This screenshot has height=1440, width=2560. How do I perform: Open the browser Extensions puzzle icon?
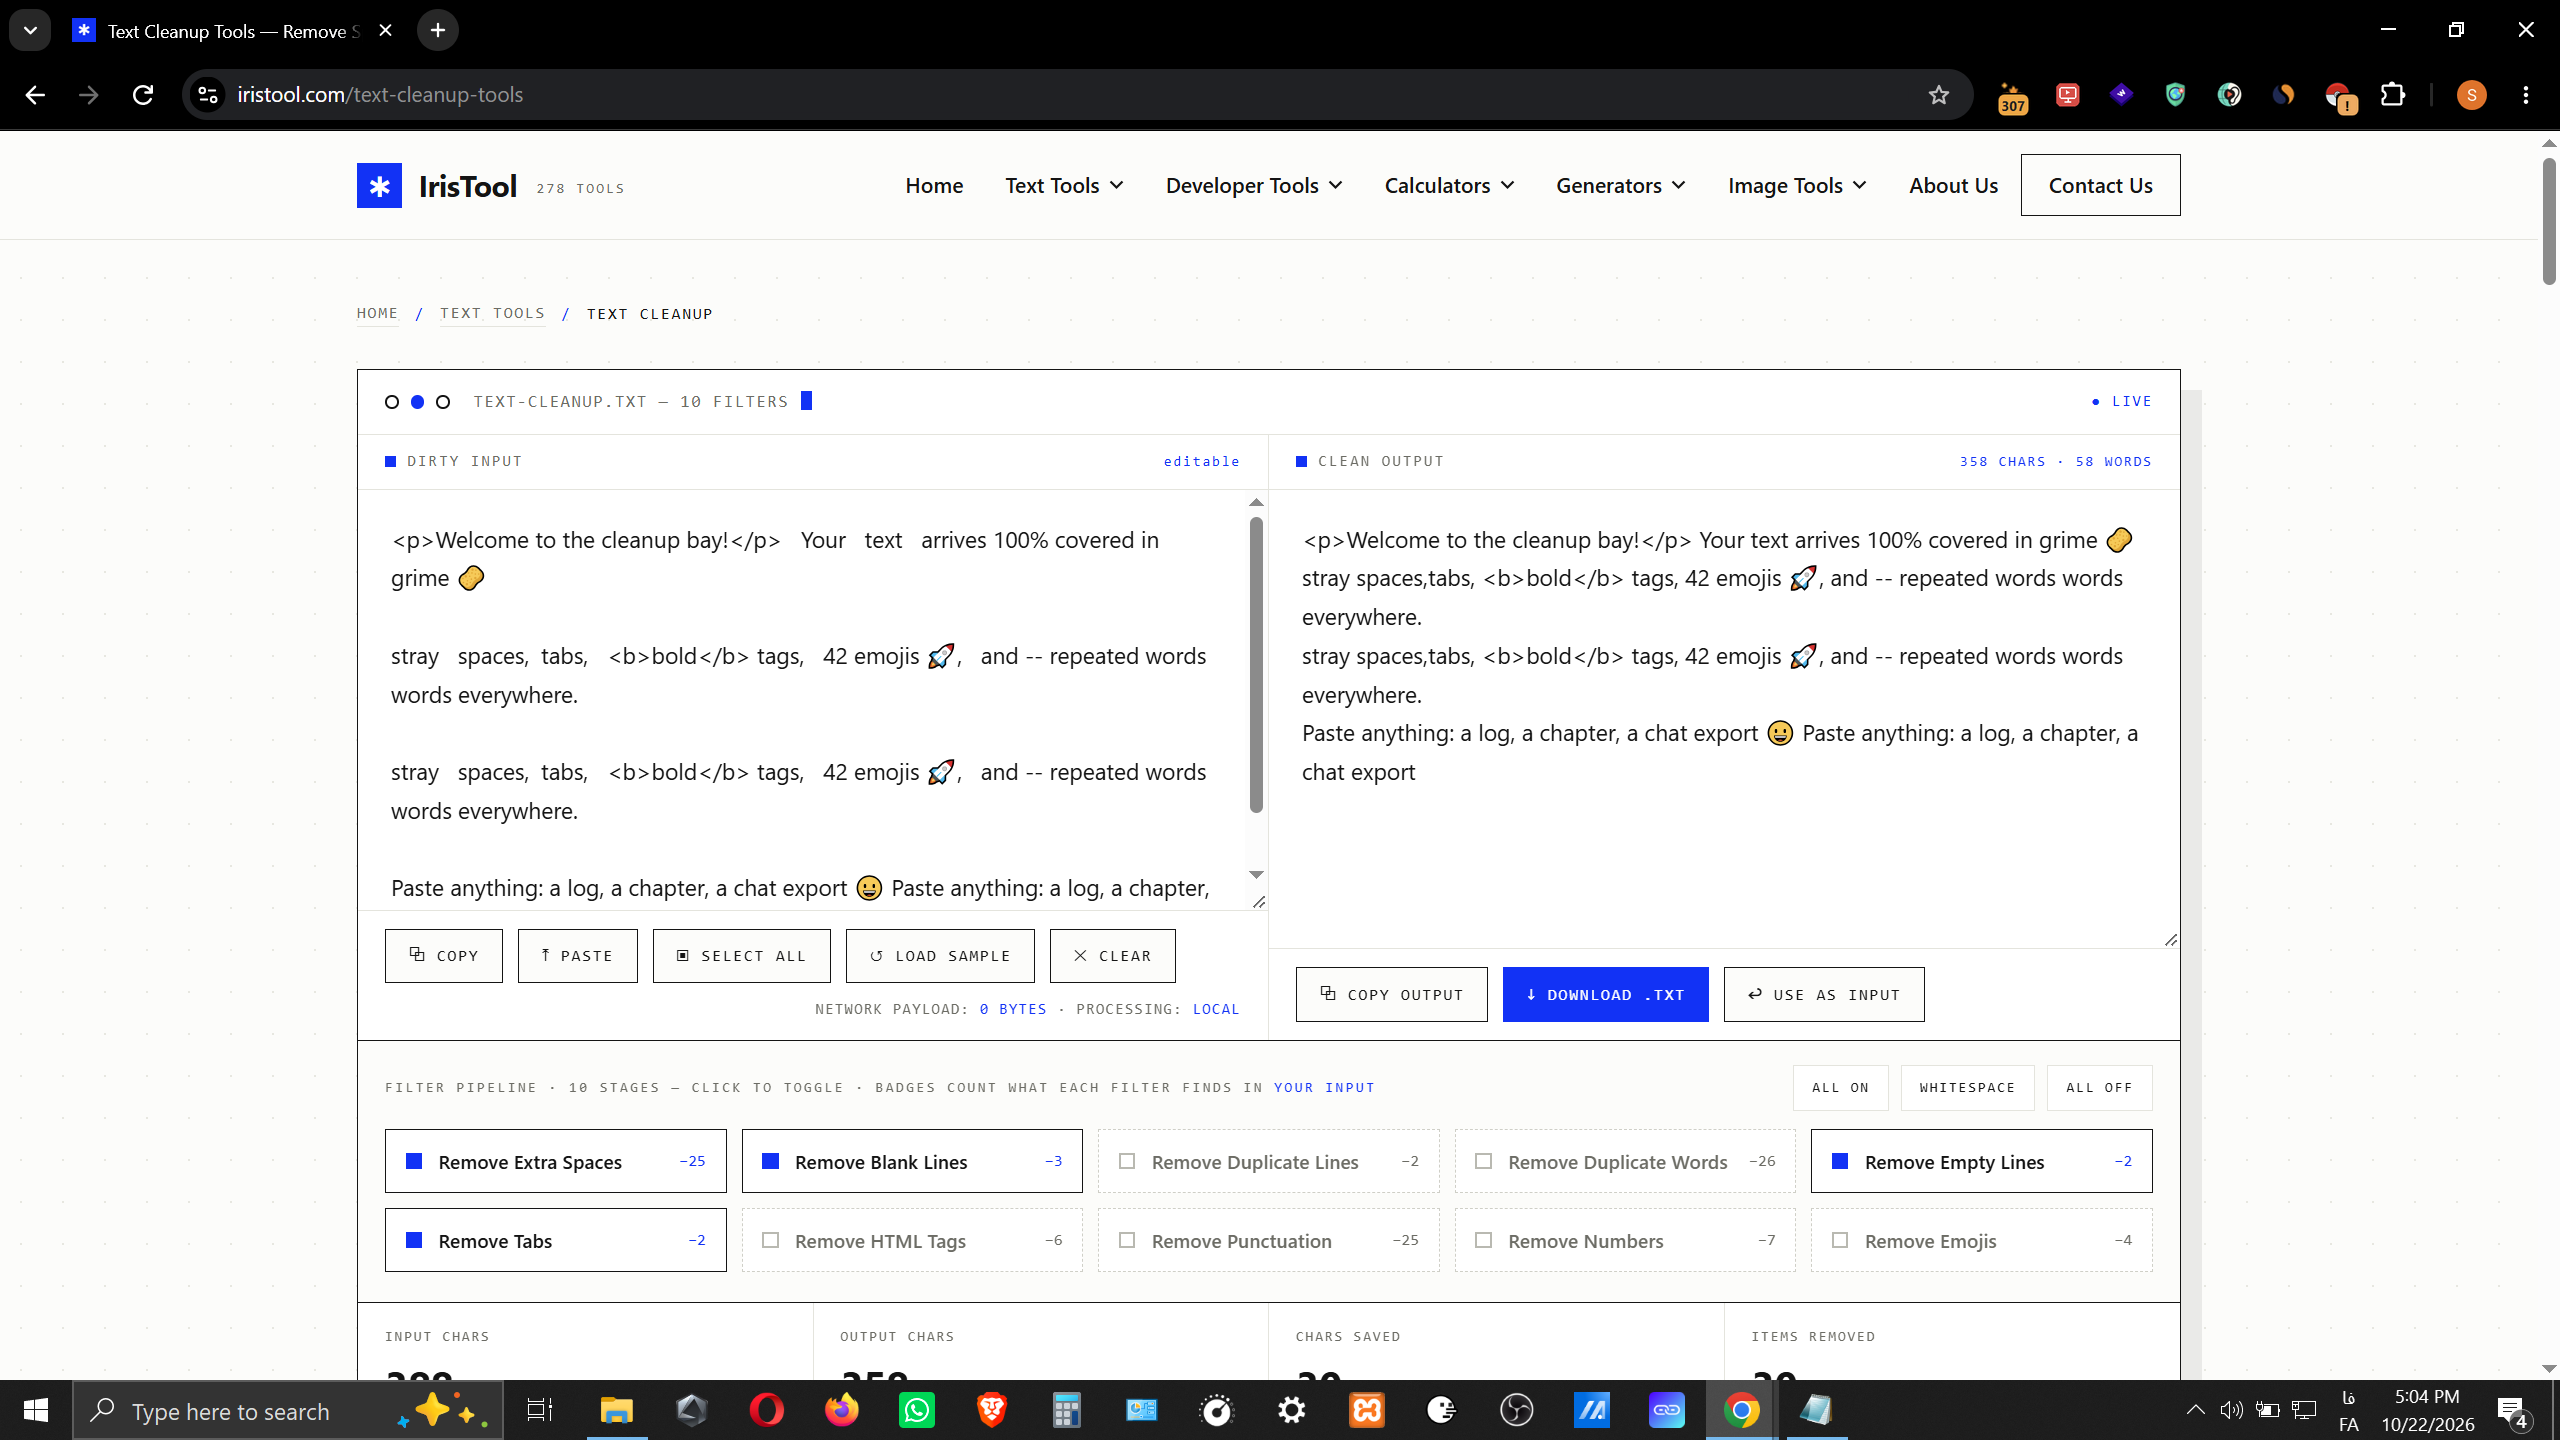point(2393,95)
